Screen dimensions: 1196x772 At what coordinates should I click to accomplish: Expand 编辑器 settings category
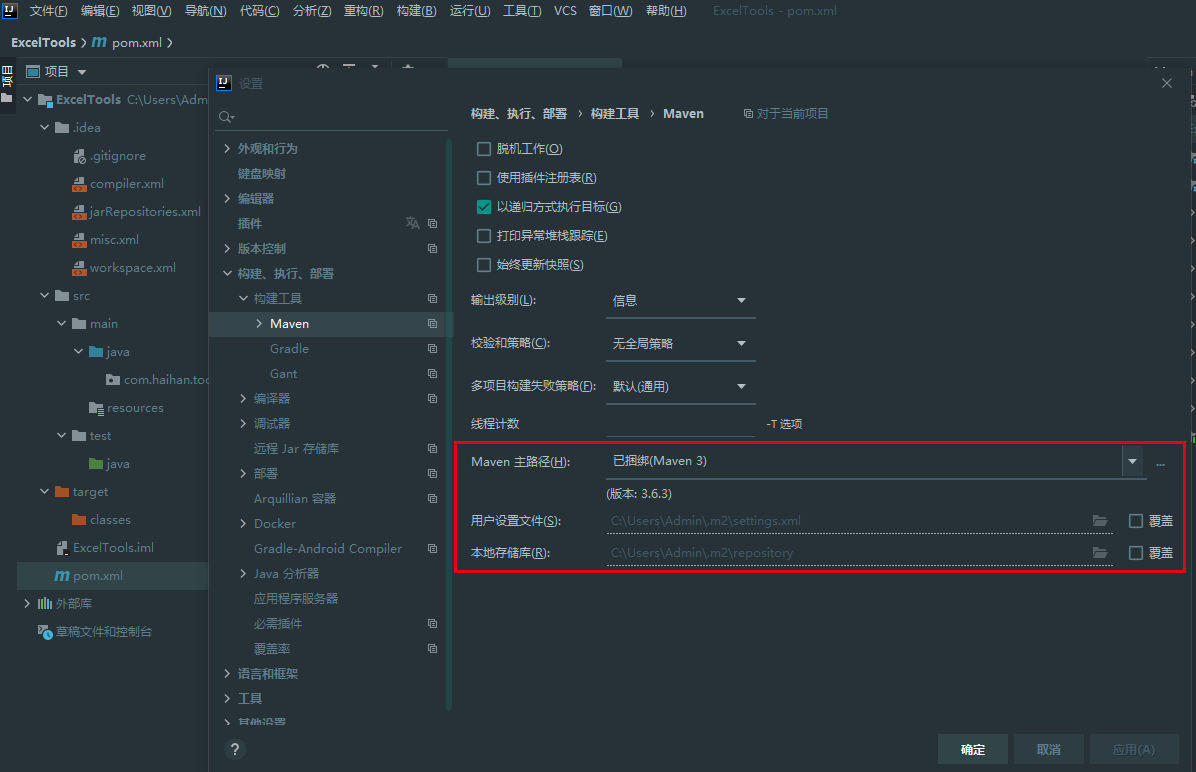227,198
